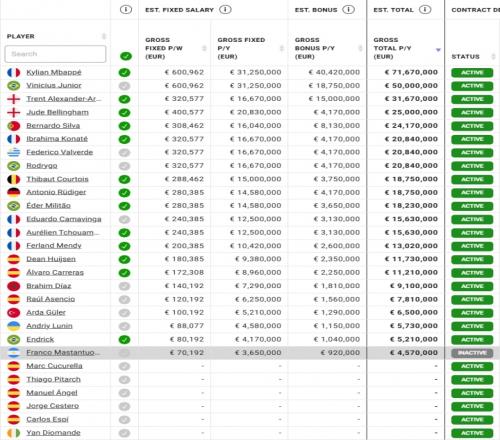Toggle the green verified filter checkmark in header
The width and height of the screenshot is (500, 440).
(x=126, y=56)
